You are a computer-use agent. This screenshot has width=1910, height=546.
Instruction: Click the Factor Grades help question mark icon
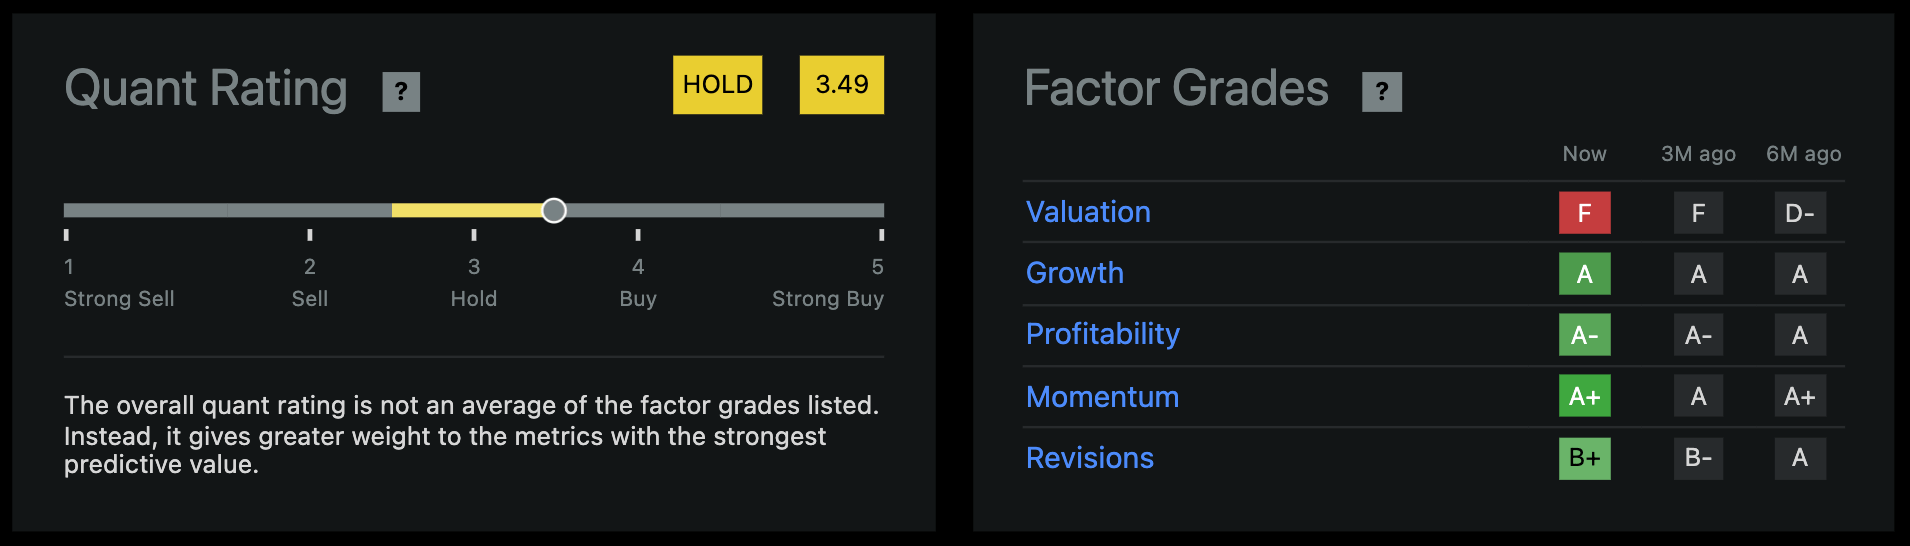(1382, 92)
